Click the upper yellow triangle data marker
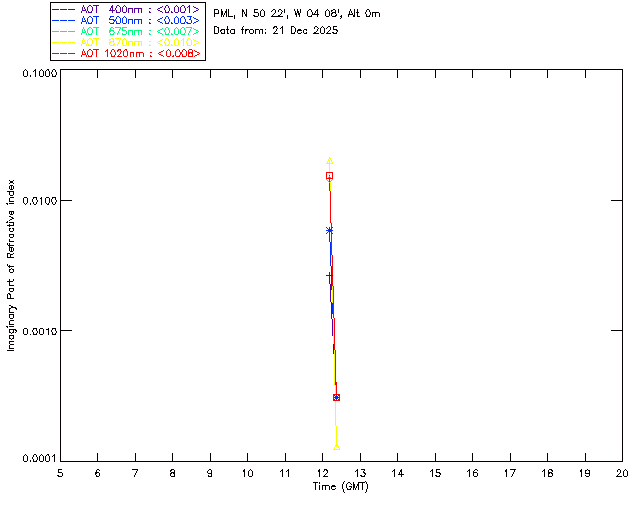 [x=329, y=161]
